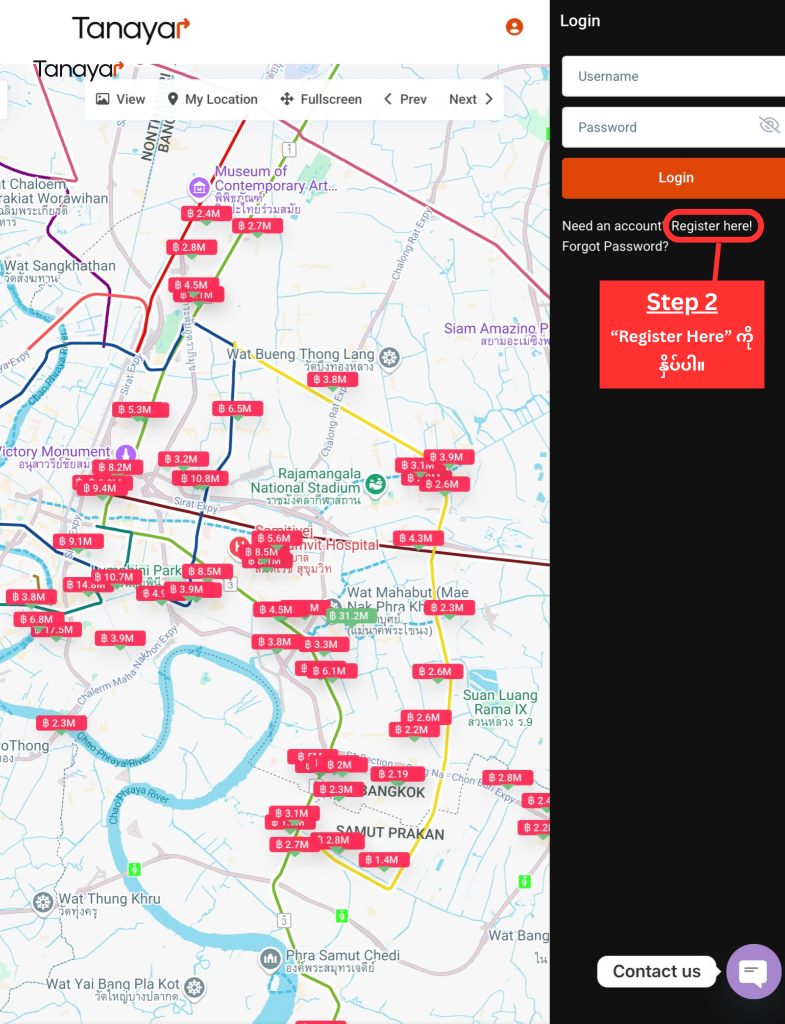The height and width of the screenshot is (1024, 785).
Task: Toggle password visibility eye icon
Action: [x=768, y=125]
